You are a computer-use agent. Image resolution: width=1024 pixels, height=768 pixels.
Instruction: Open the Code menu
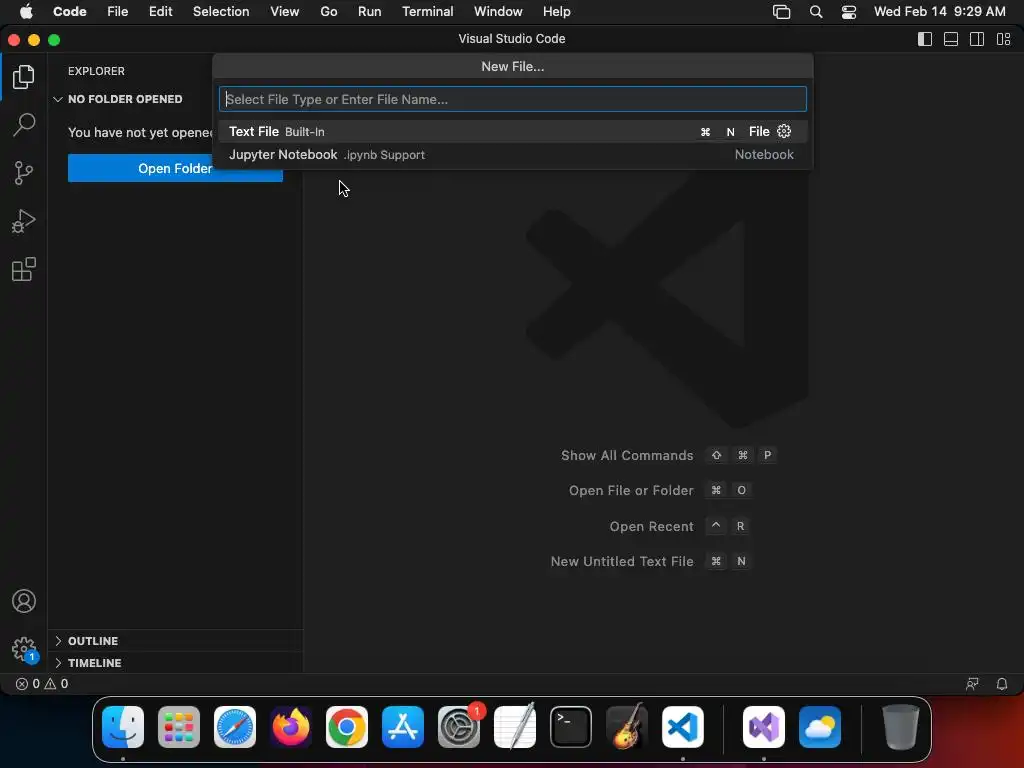coord(70,12)
